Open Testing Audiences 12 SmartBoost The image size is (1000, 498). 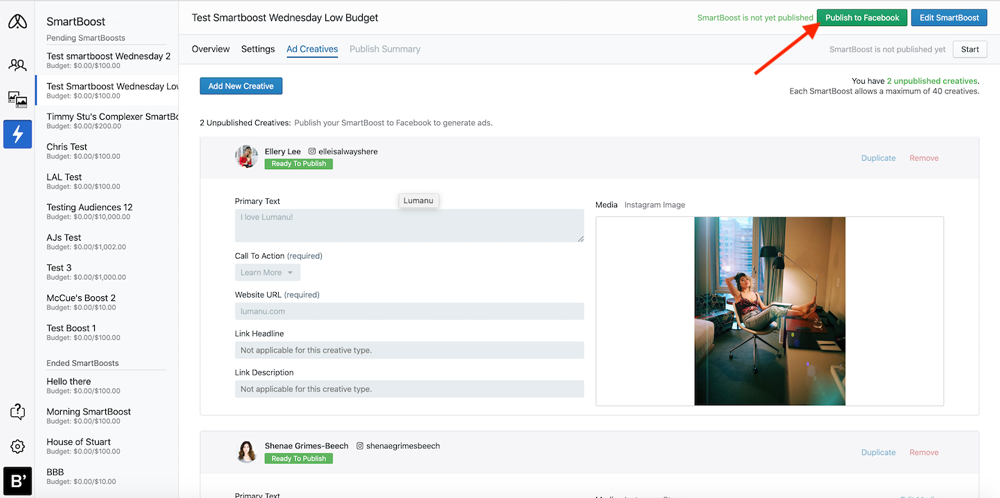[107, 211]
